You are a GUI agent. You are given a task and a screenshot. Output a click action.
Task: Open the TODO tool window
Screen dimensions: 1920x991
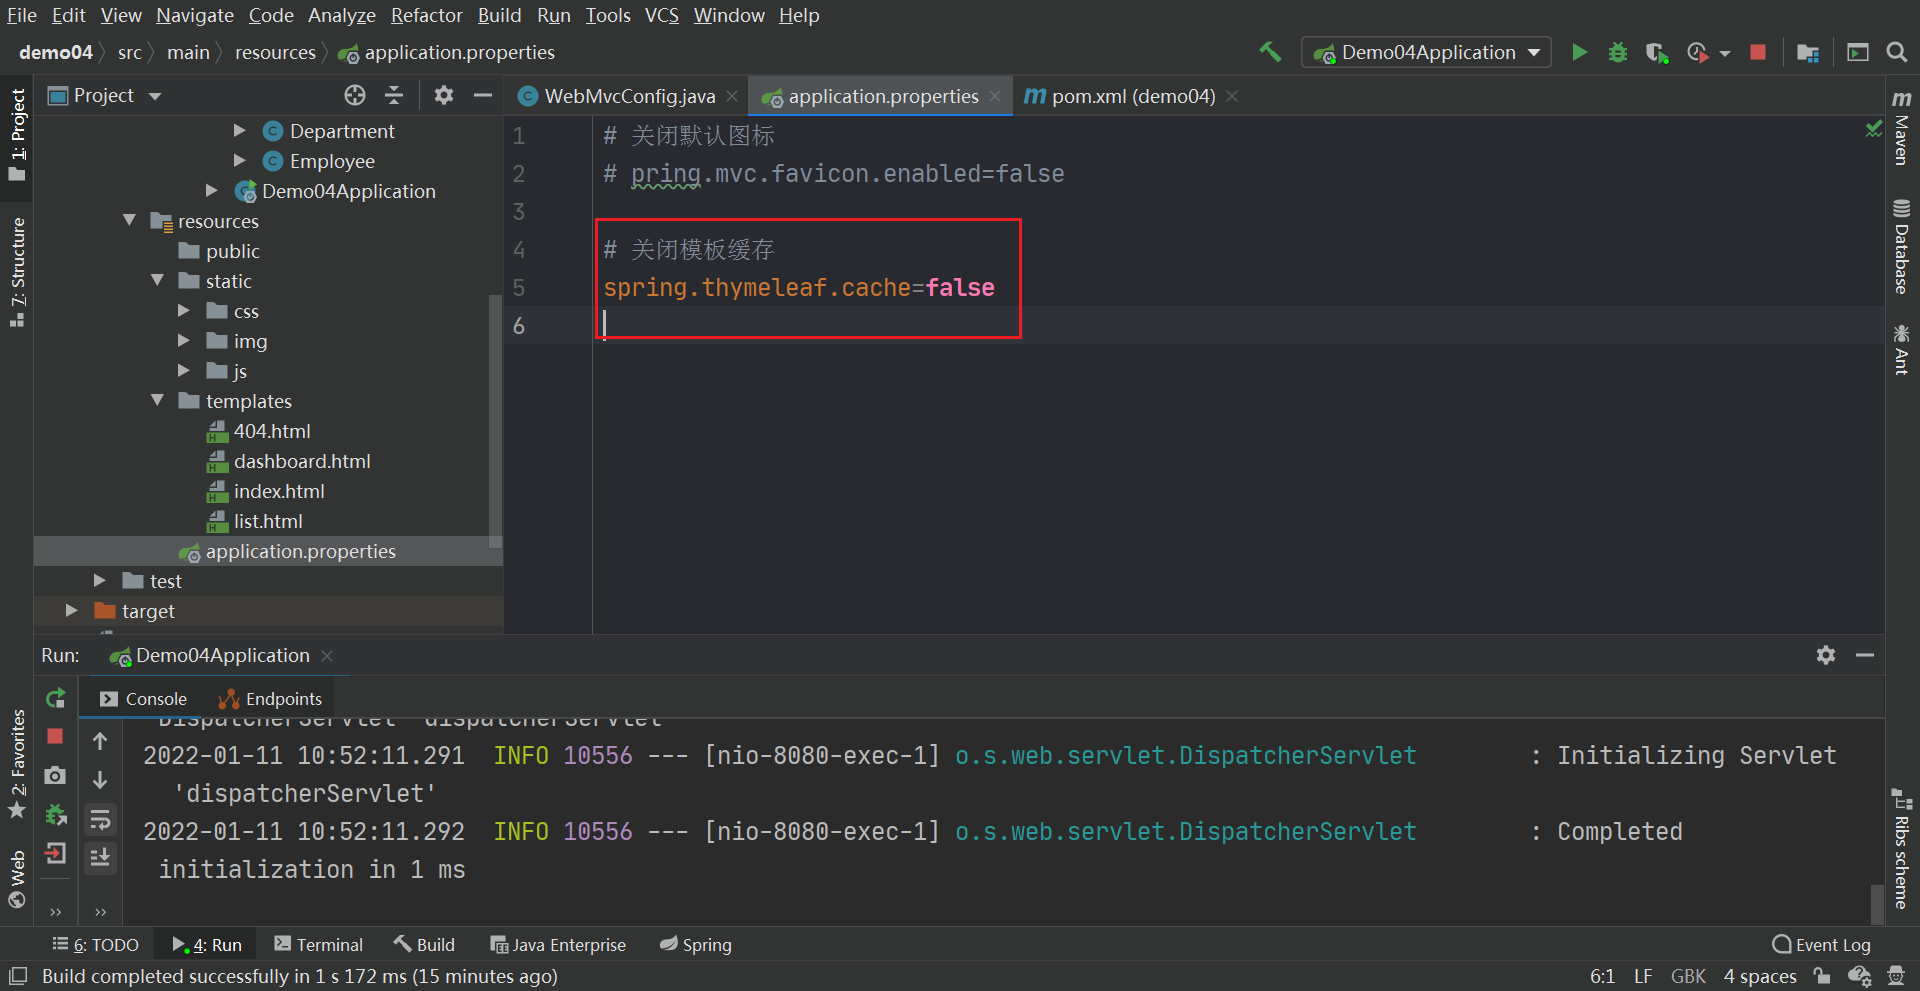click(95, 945)
